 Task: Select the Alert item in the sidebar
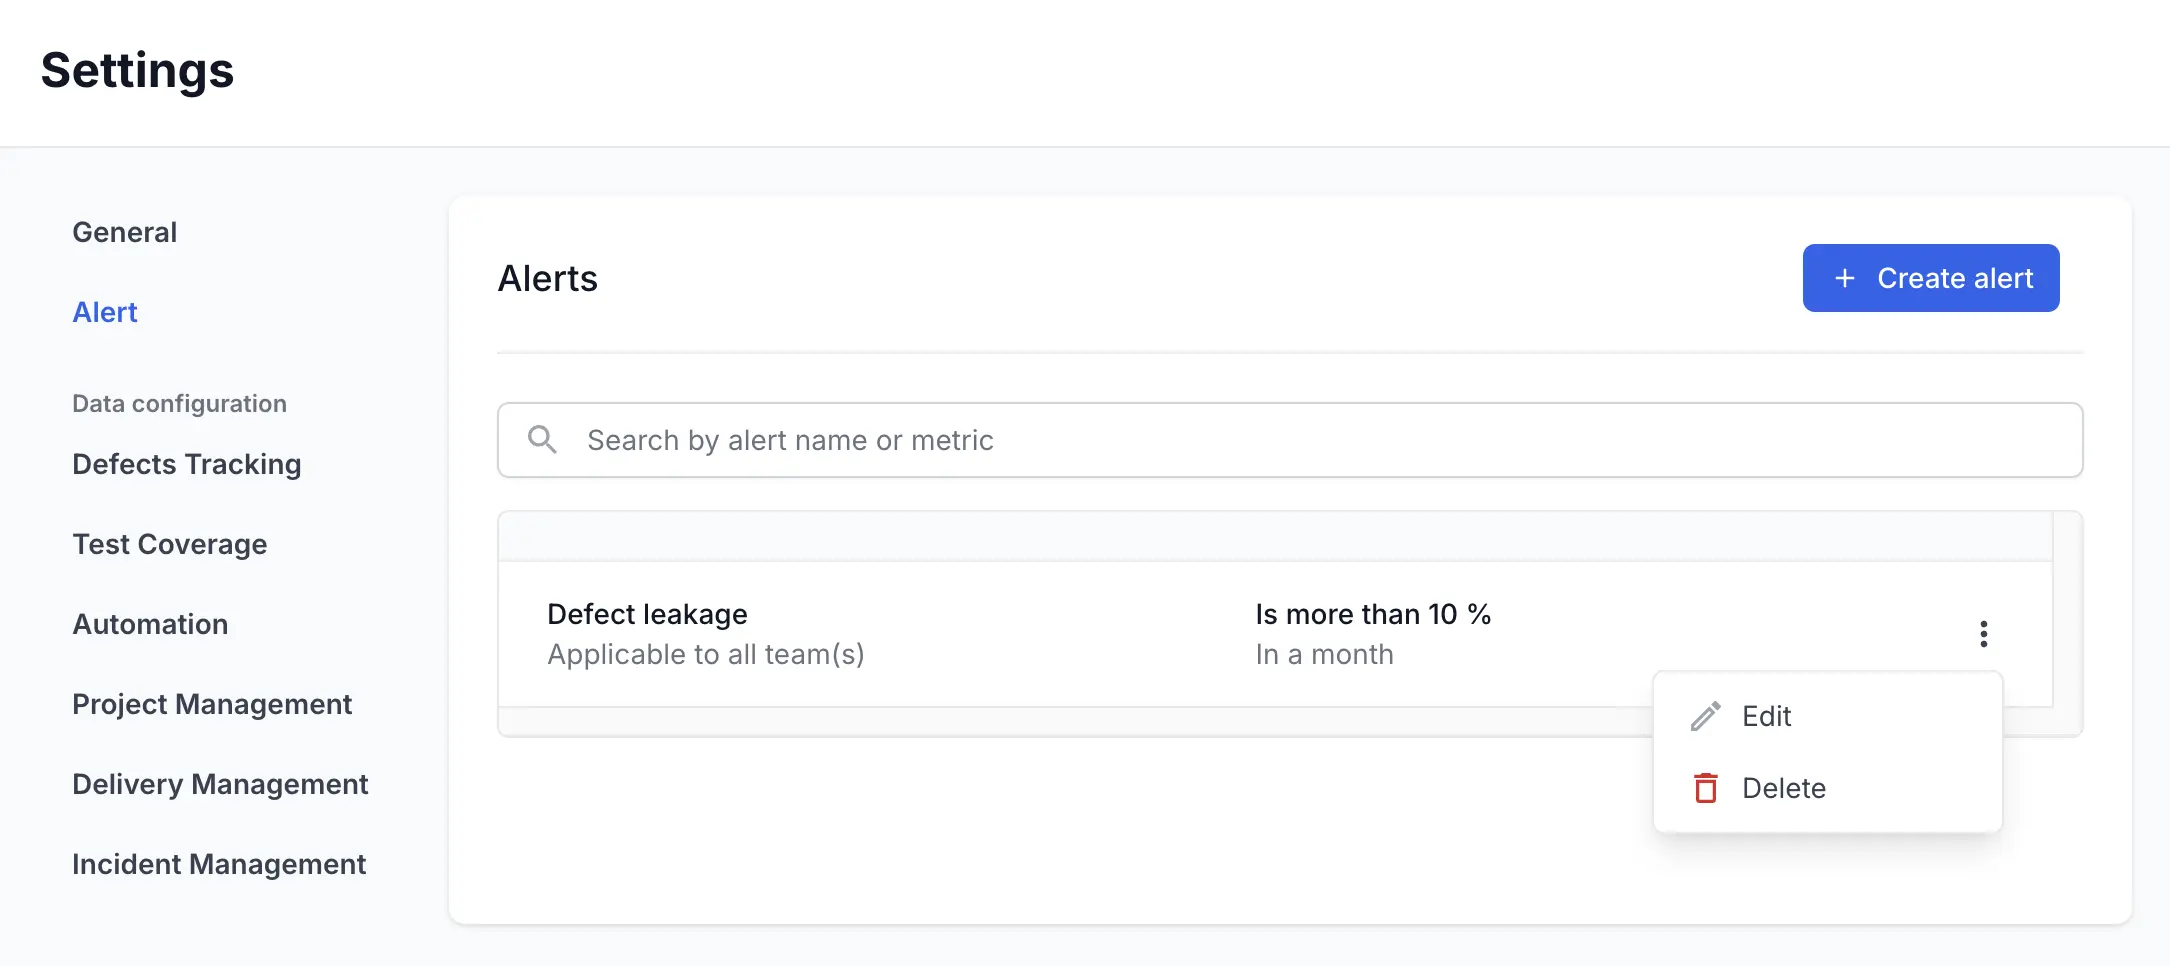(x=105, y=312)
